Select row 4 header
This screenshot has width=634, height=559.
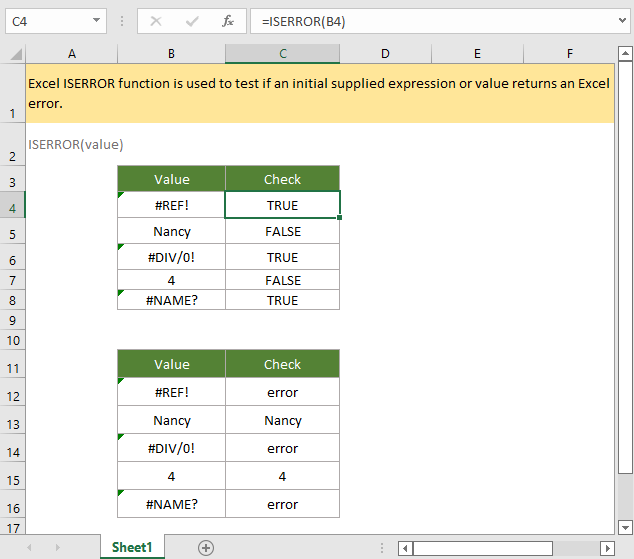coord(12,205)
